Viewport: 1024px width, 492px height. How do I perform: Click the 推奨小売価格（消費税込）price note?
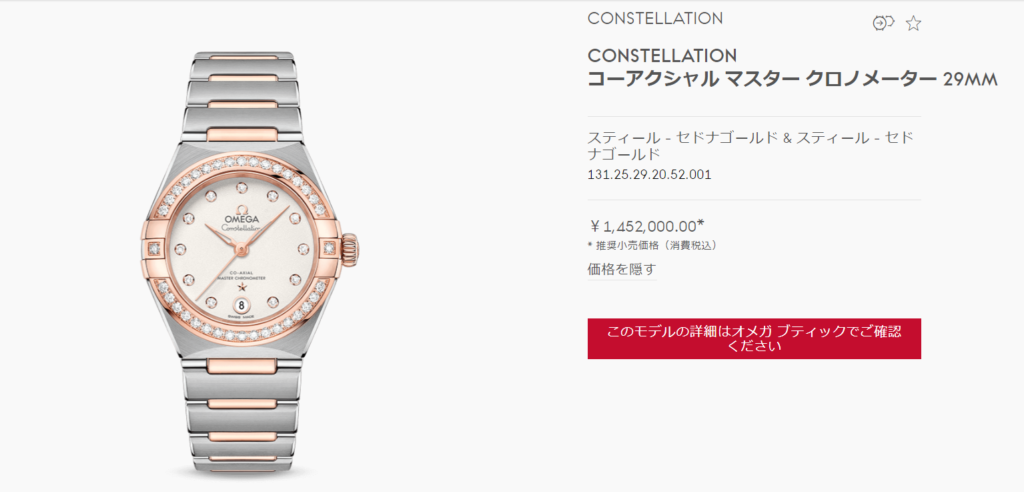(652, 246)
